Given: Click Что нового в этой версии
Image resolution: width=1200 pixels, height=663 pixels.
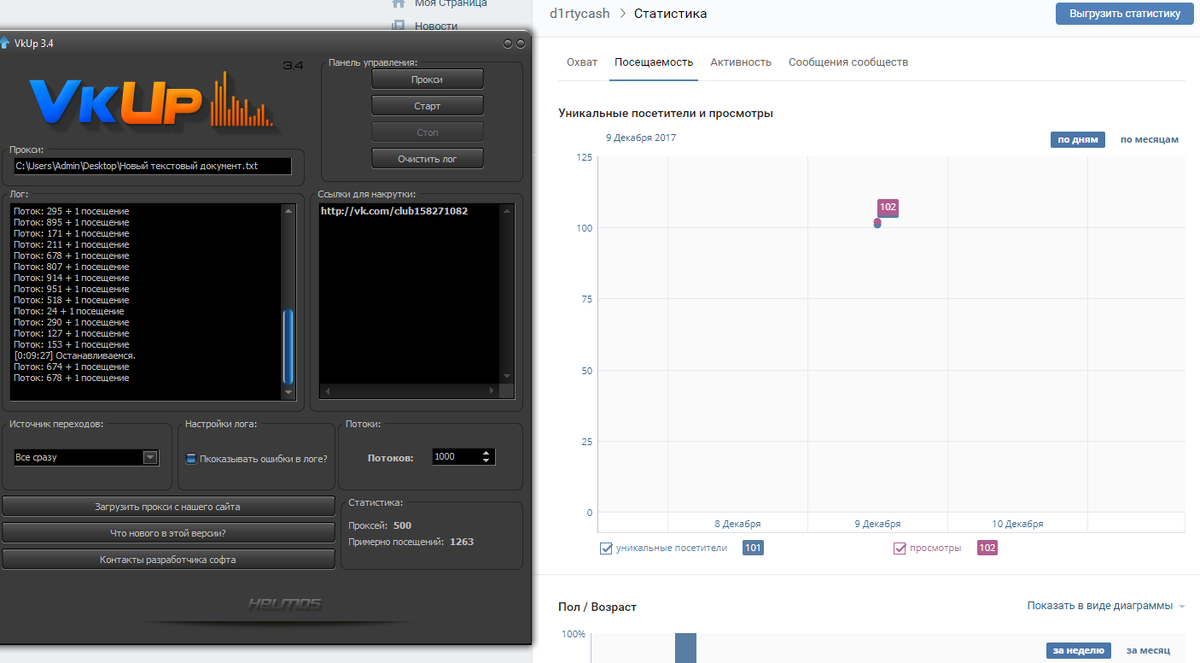Looking at the screenshot, I should coord(168,533).
